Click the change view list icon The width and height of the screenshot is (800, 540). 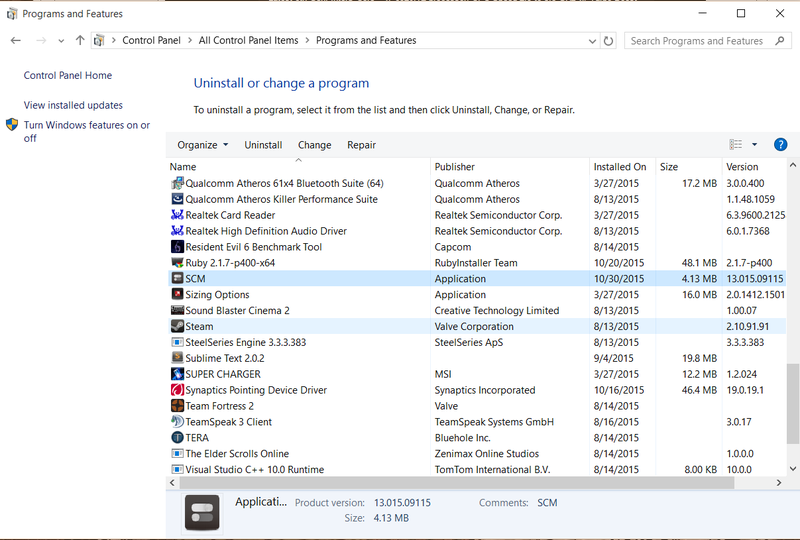736,145
